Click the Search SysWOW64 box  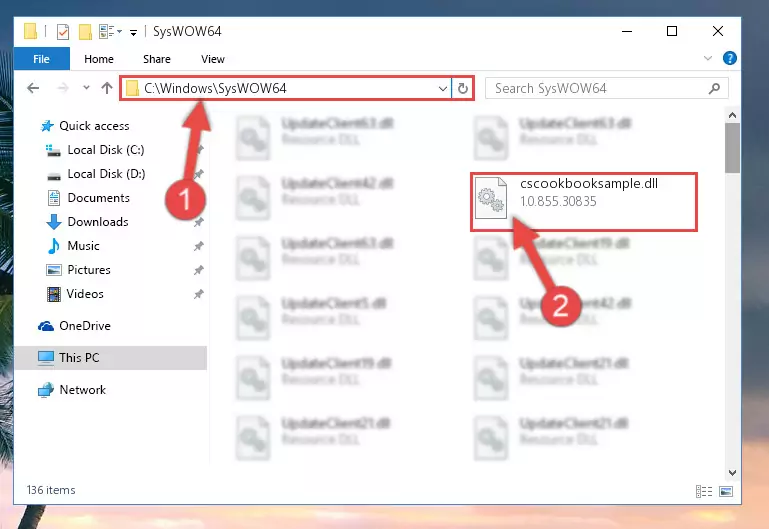pyautogui.click(x=606, y=89)
